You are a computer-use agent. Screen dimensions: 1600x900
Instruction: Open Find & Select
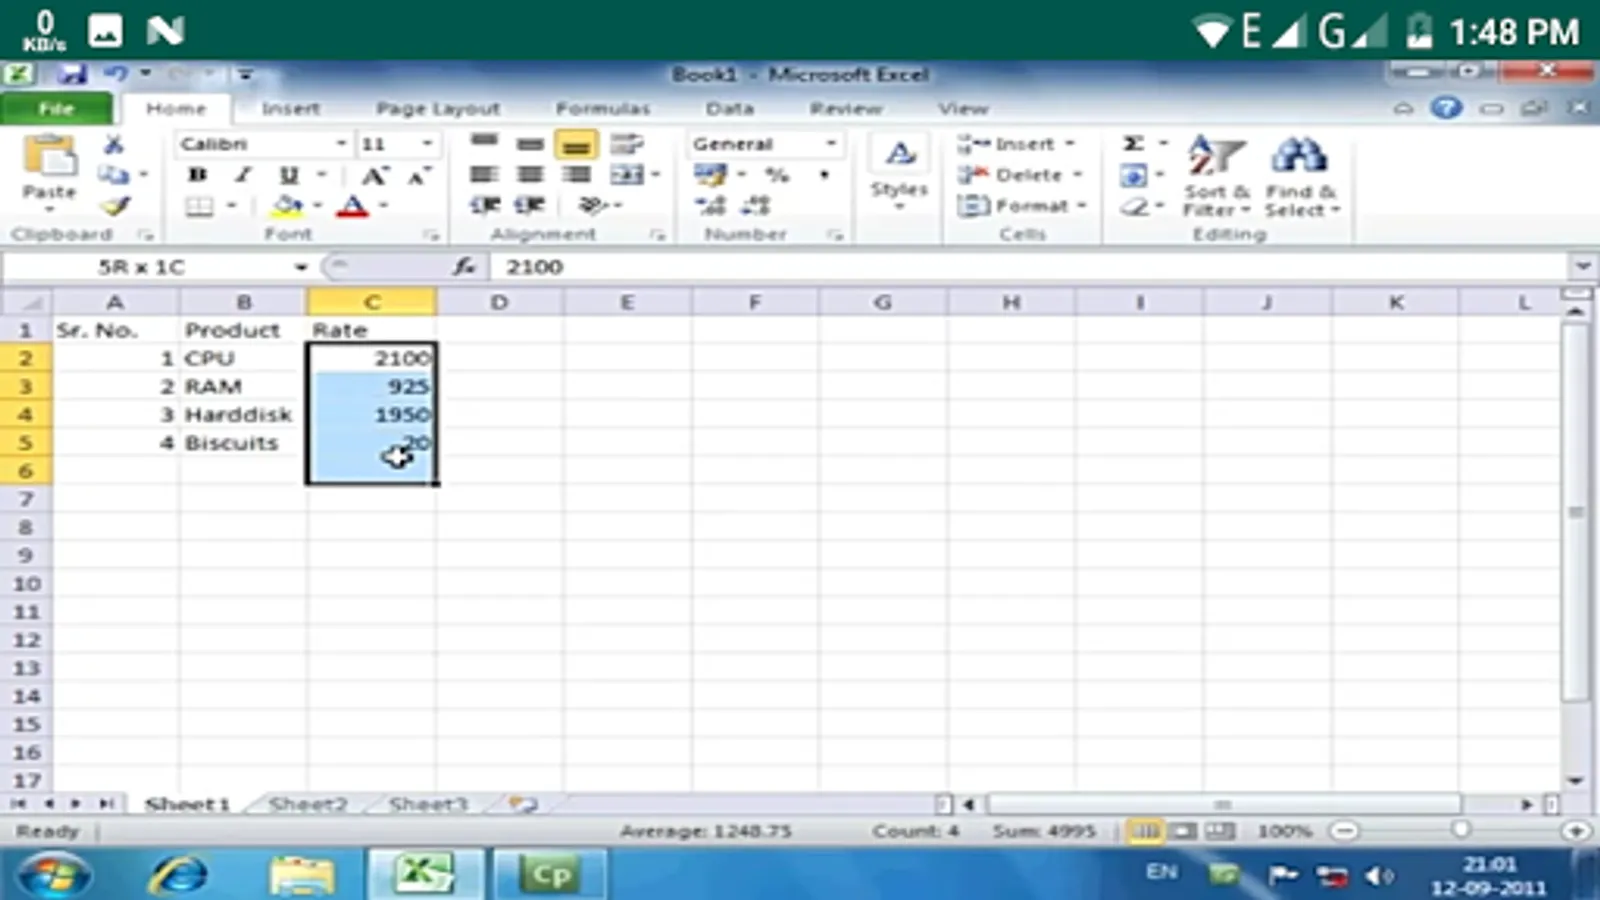tap(1301, 177)
